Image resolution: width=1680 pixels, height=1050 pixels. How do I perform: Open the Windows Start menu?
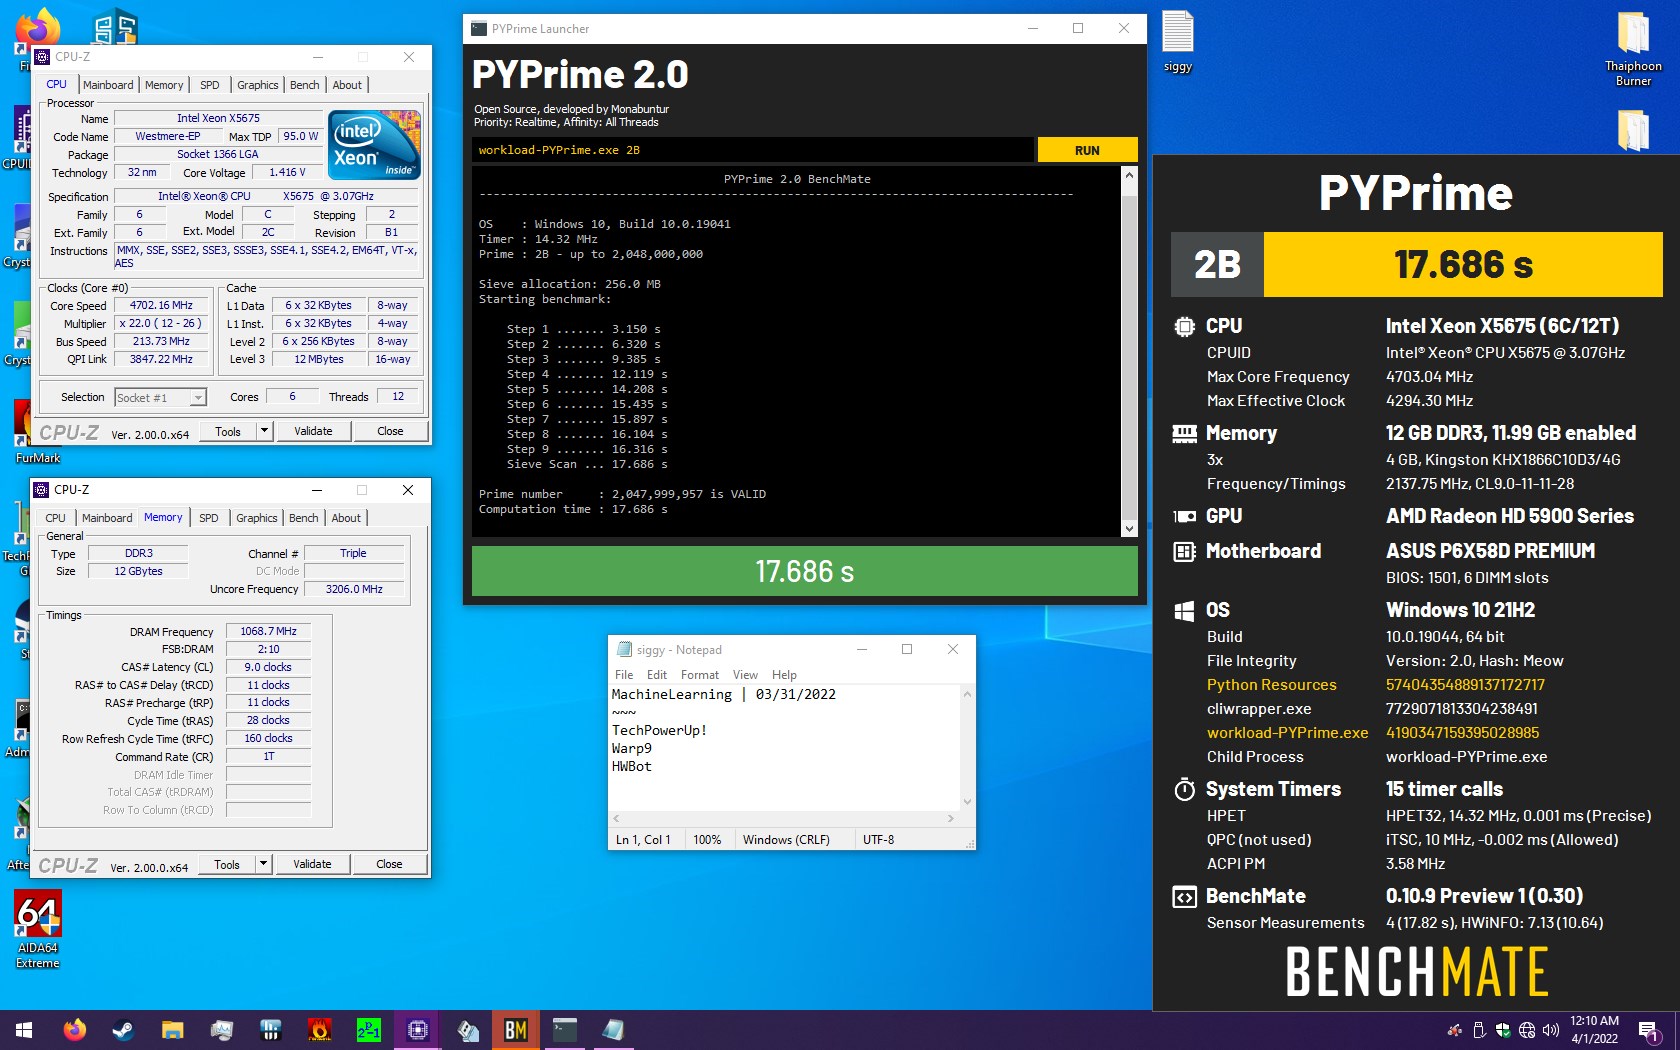(24, 1030)
